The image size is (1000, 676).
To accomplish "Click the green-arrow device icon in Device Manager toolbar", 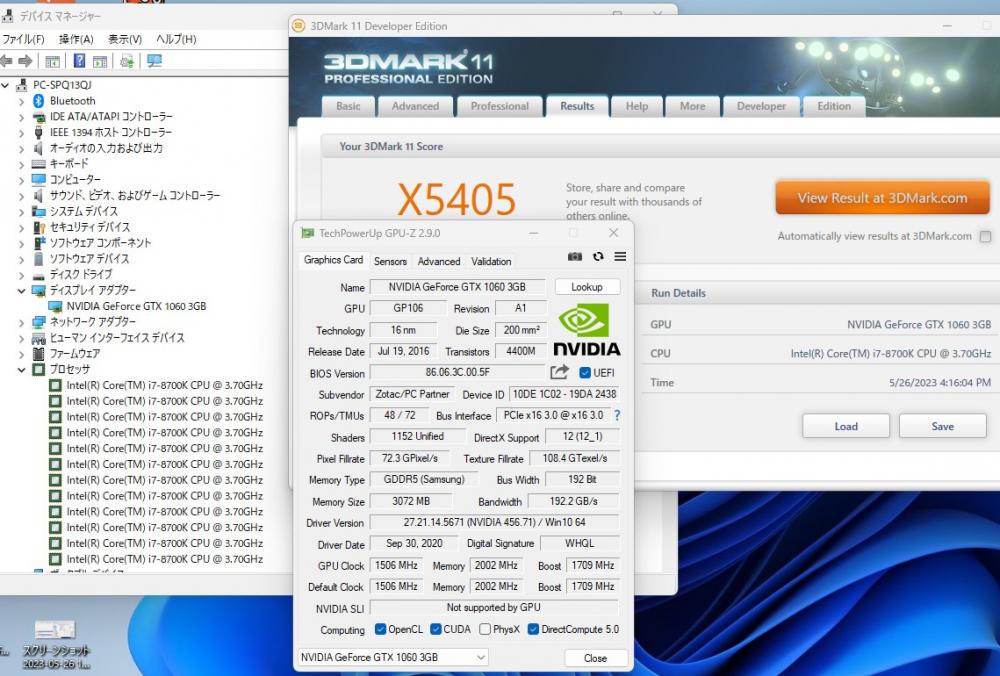I will pyautogui.click(x=127, y=61).
